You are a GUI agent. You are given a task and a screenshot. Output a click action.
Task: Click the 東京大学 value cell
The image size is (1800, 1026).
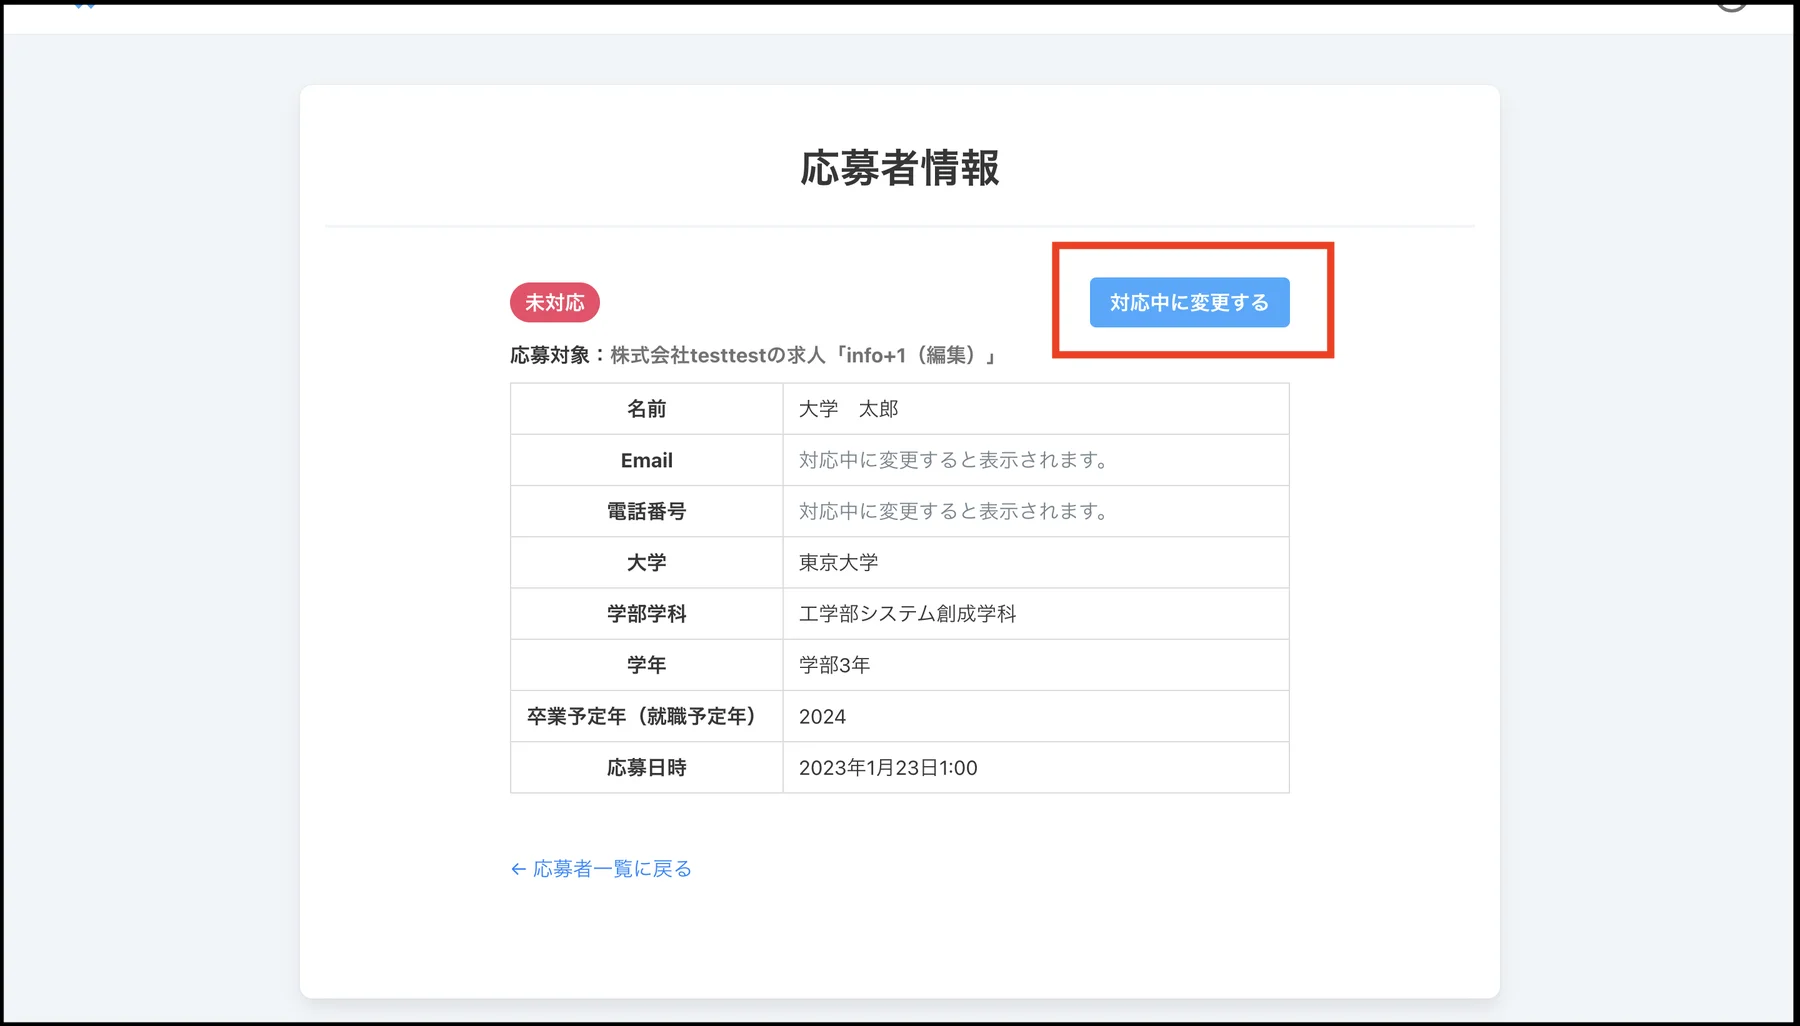point(1036,562)
